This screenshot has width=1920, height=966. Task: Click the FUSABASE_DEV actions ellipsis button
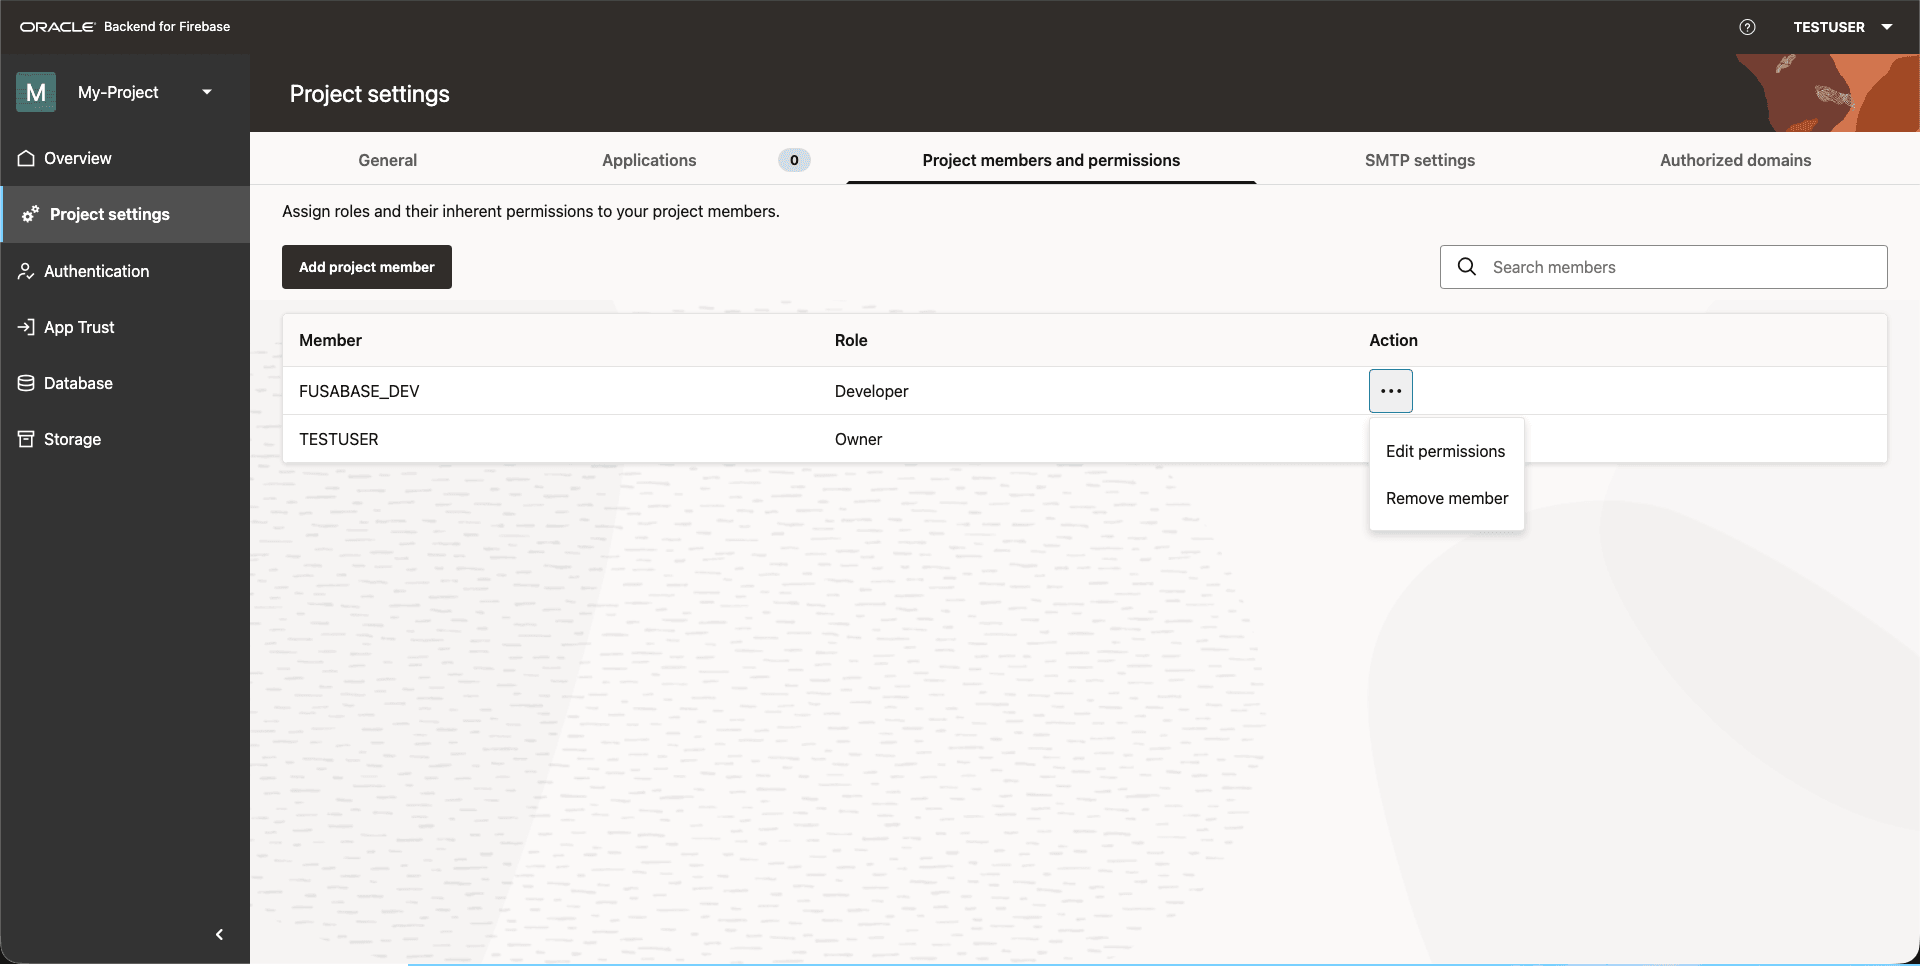point(1391,391)
